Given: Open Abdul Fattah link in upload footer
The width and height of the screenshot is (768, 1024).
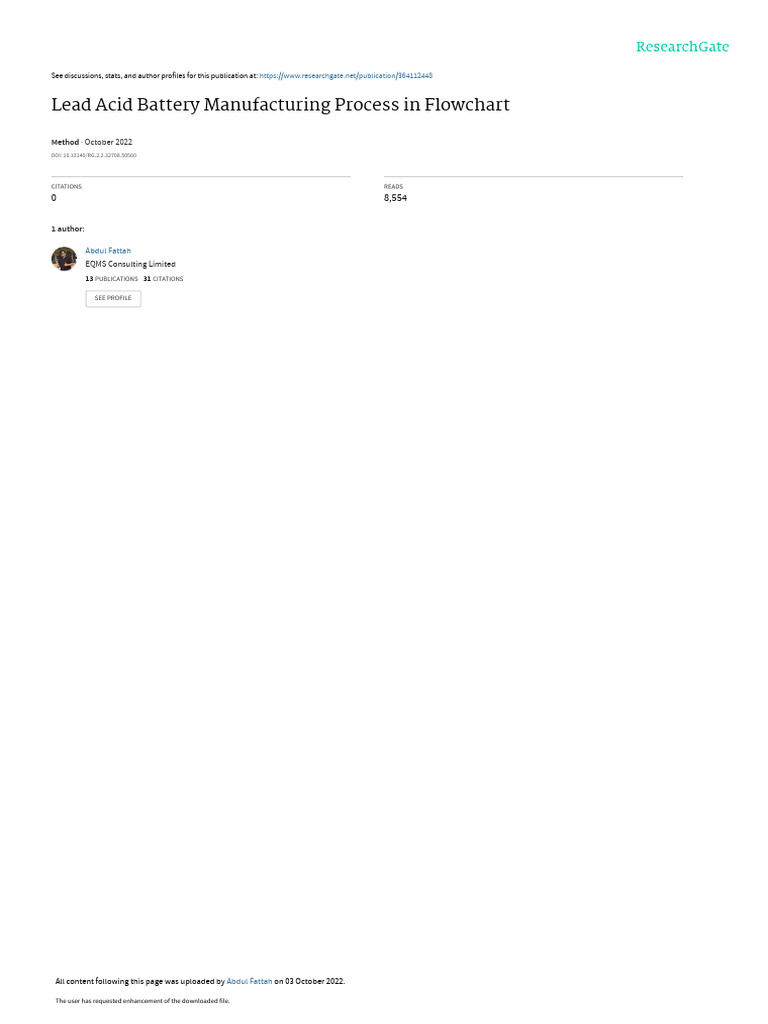Looking at the screenshot, I should [249, 981].
